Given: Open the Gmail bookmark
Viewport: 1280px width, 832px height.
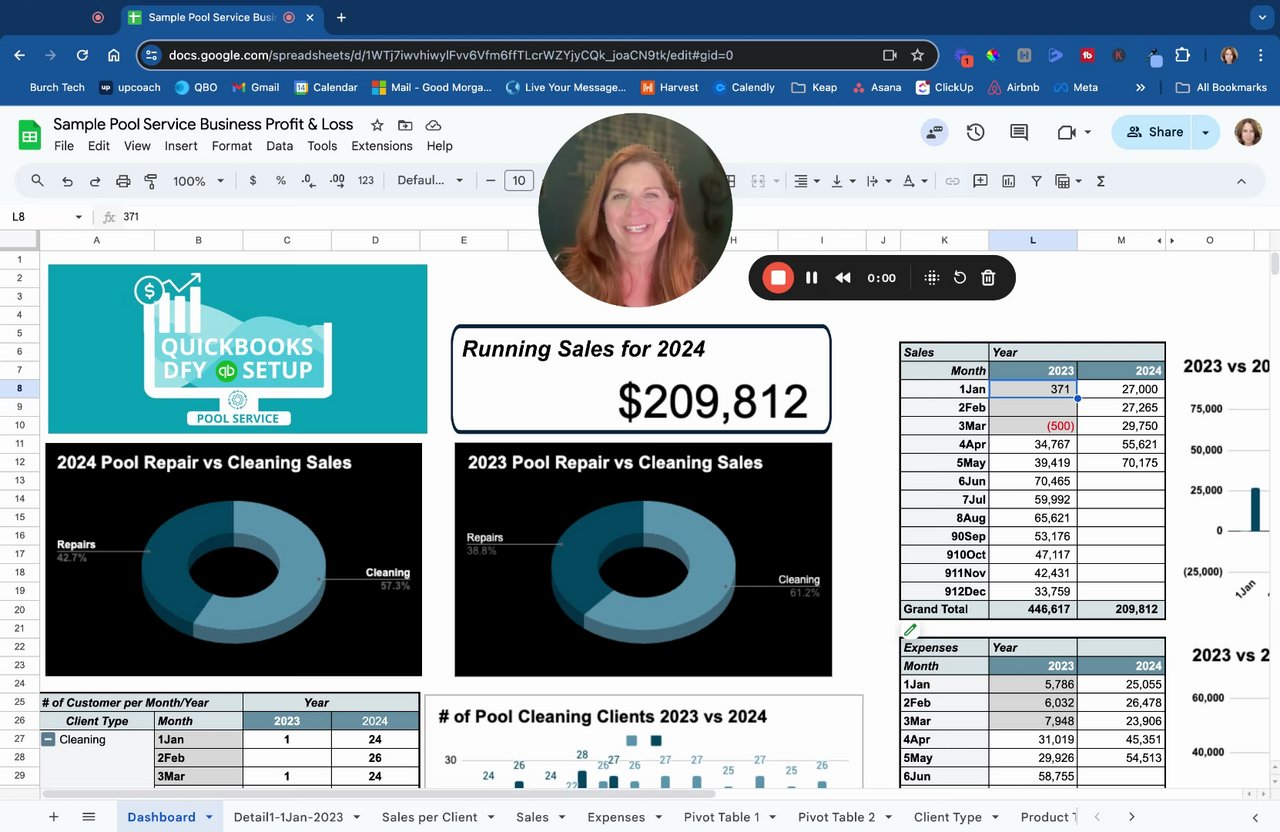Looking at the screenshot, I should coord(255,87).
